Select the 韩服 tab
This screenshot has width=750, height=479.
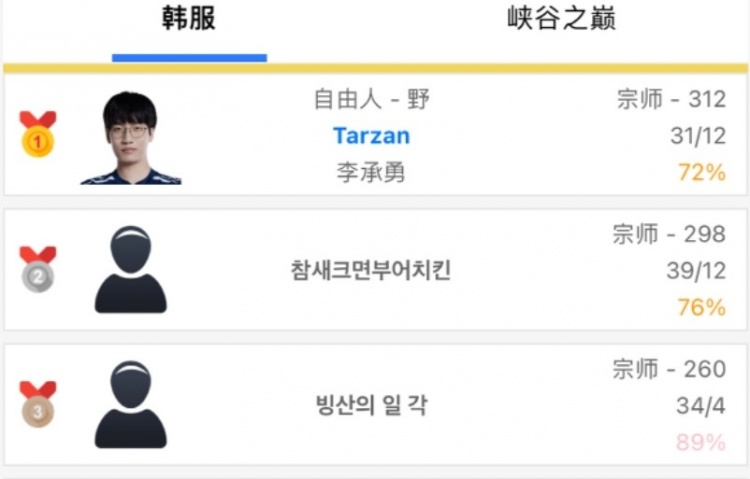(189, 18)
